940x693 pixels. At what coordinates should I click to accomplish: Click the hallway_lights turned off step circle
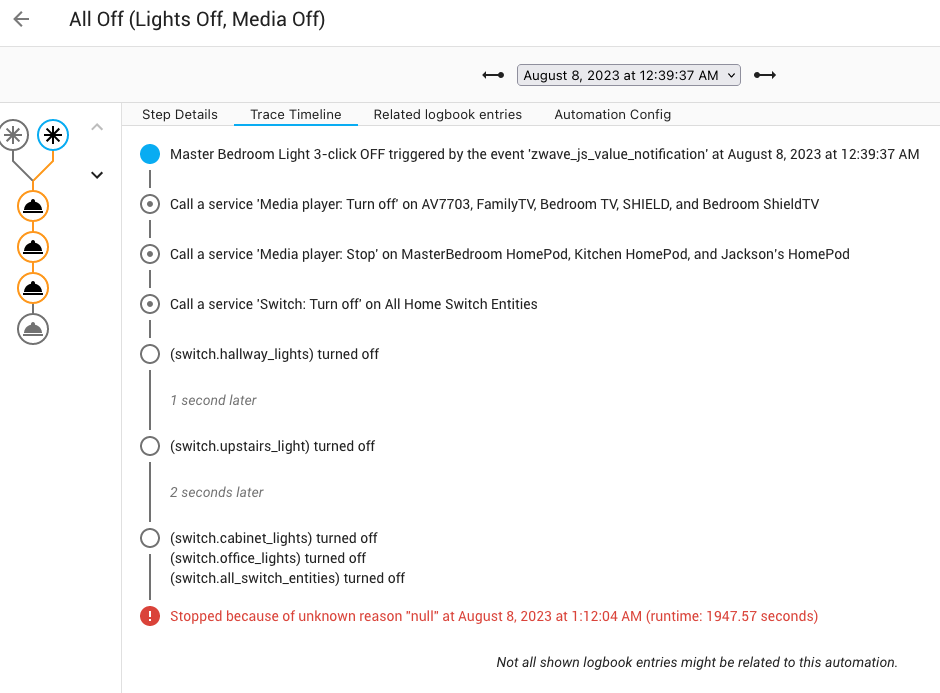click(x=150, y=354)
